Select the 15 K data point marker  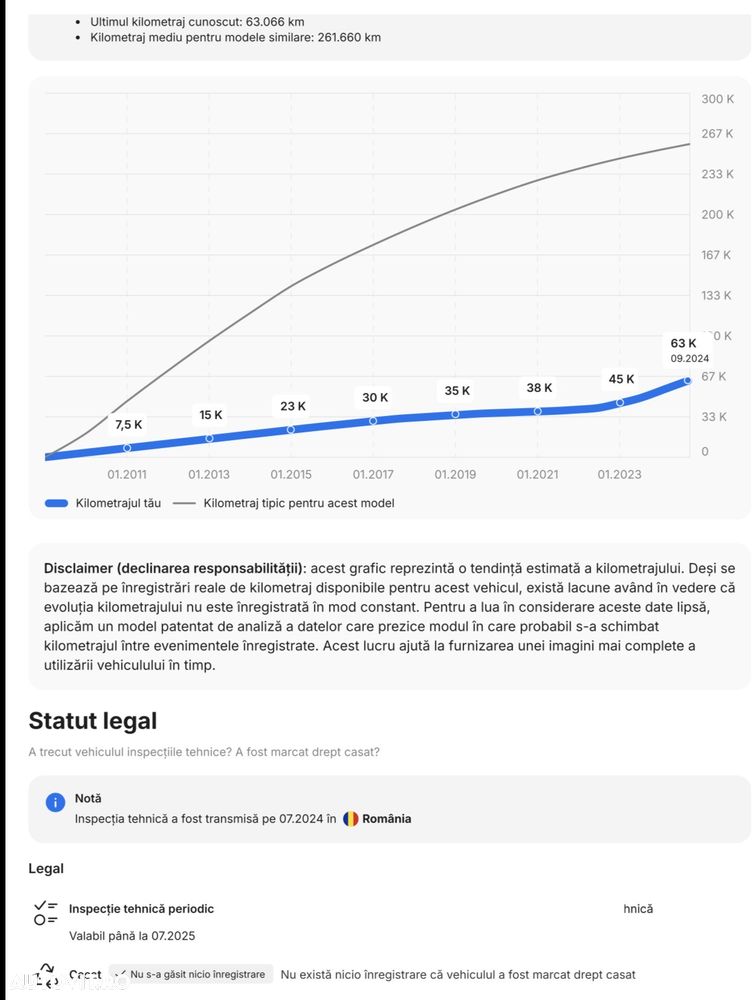point(210,438)
